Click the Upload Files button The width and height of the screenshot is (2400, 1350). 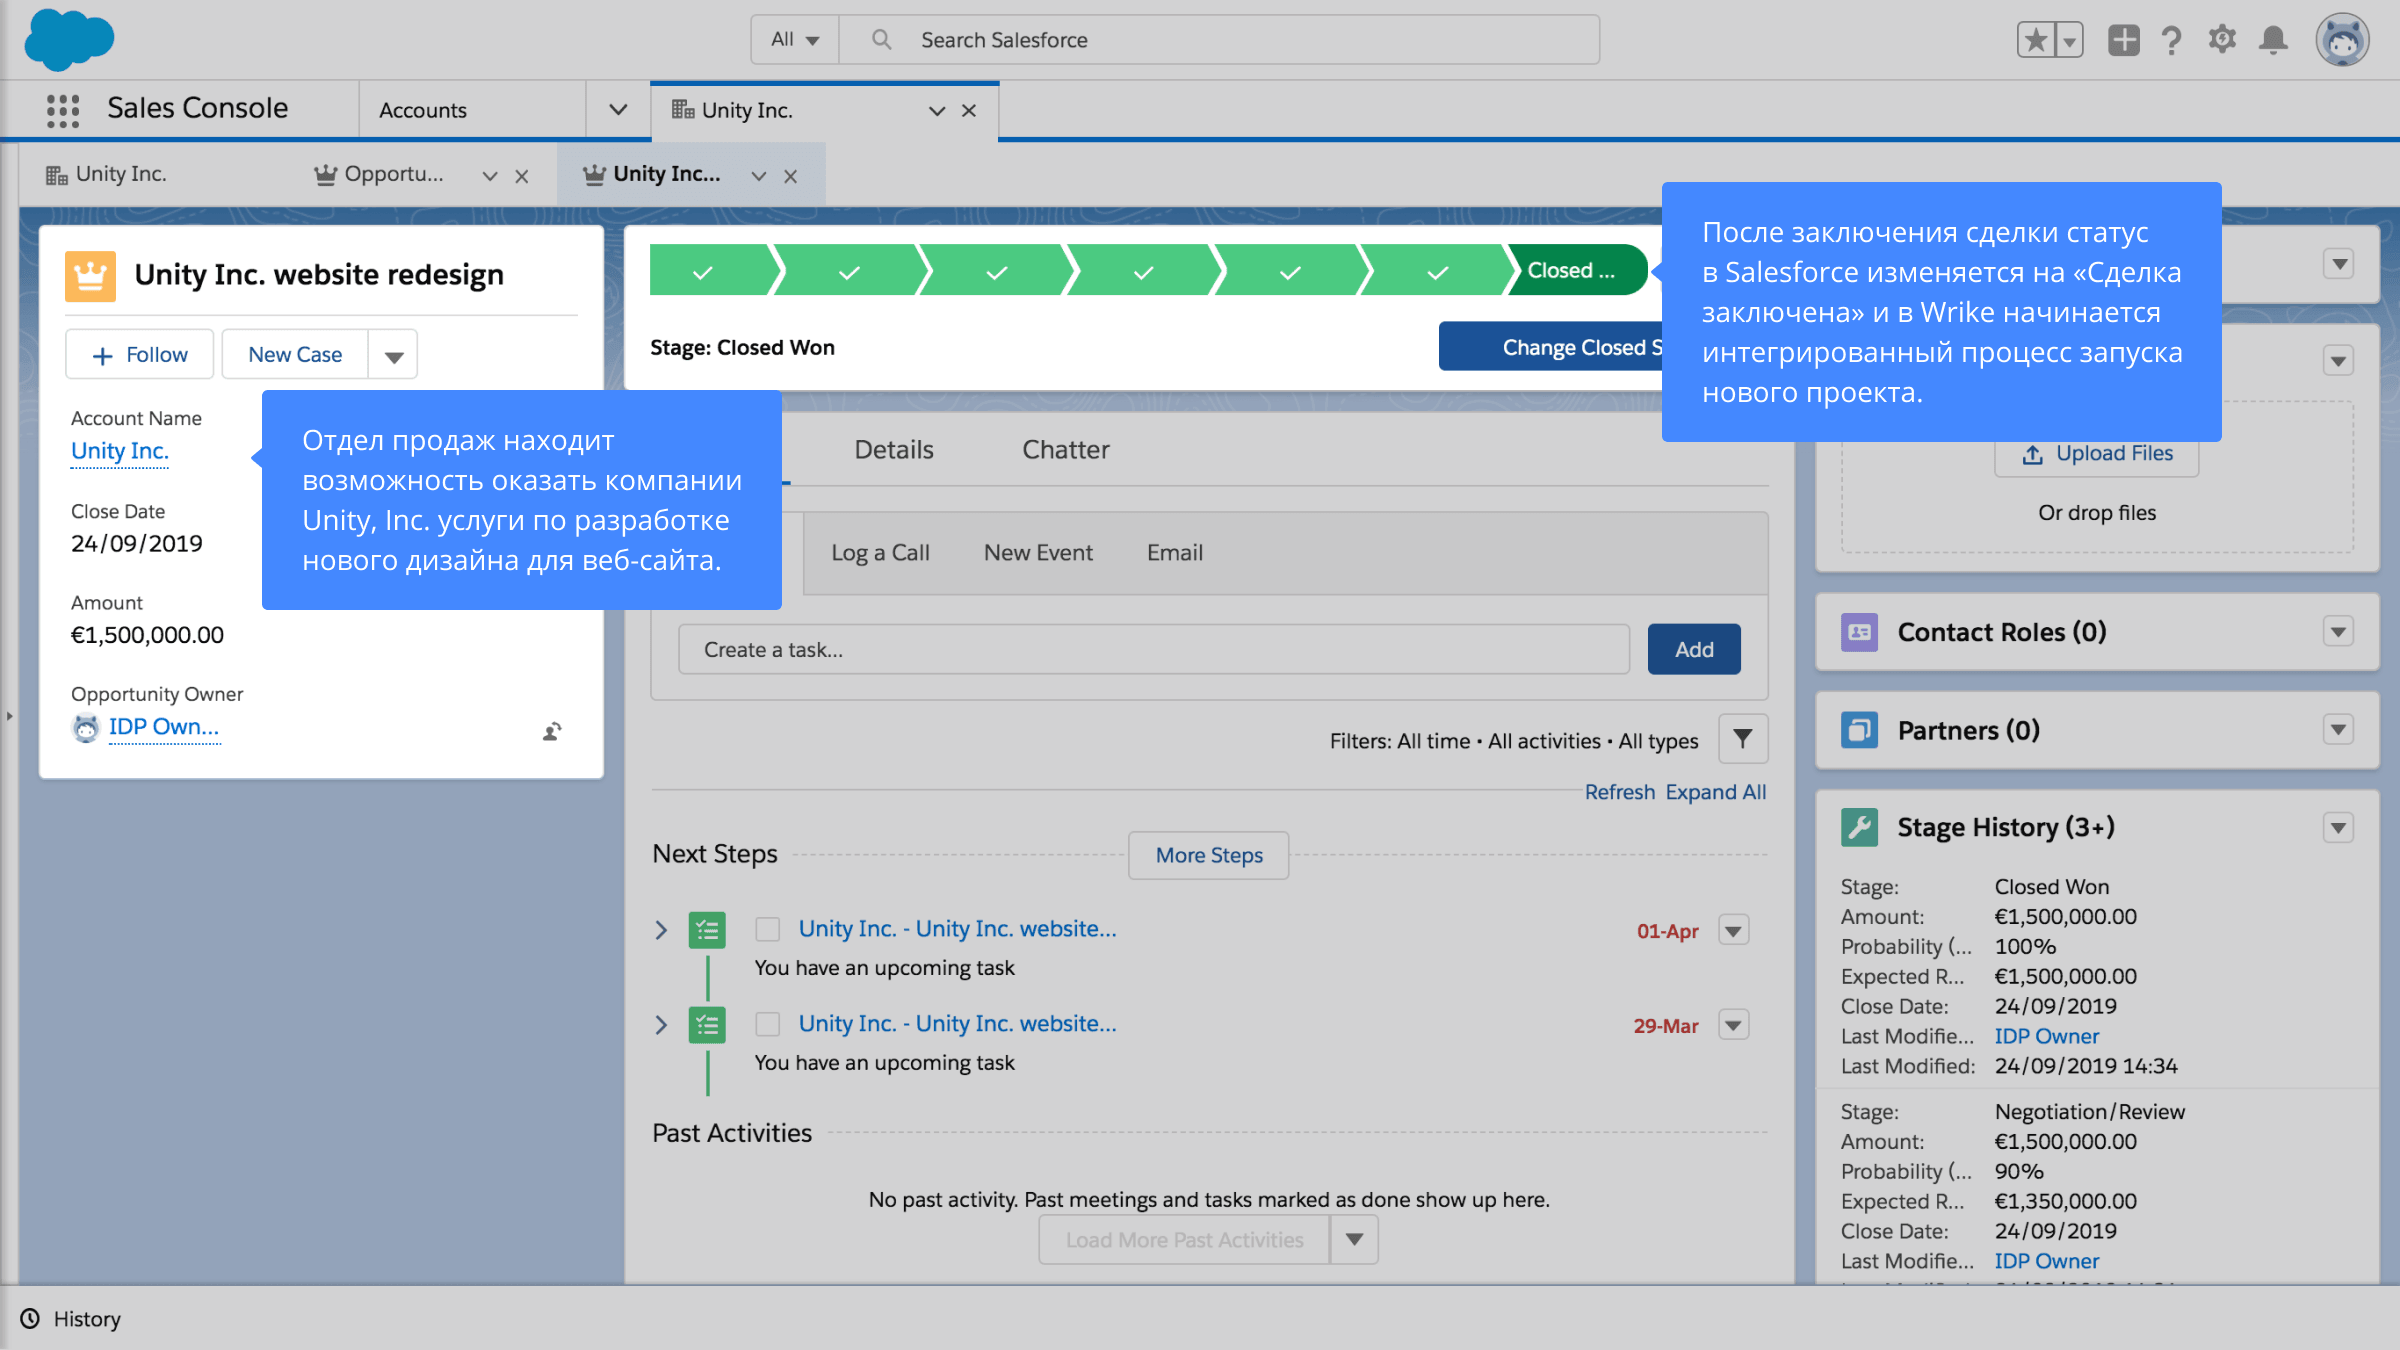click(x=2097, y=454)
